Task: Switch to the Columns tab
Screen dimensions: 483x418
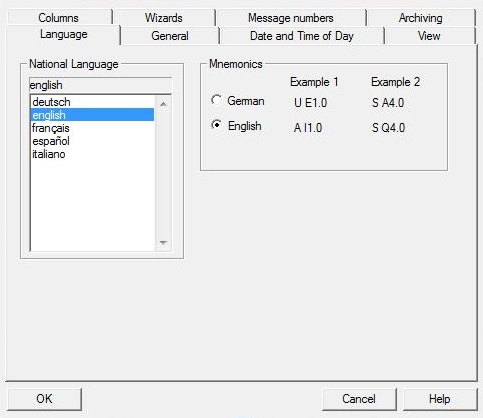Action: point(59,18)
